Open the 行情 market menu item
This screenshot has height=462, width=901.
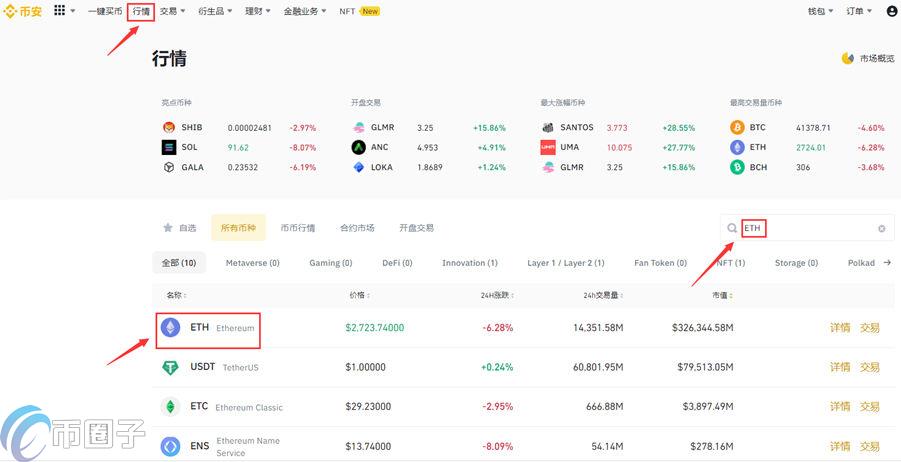(x=141, y=11)
